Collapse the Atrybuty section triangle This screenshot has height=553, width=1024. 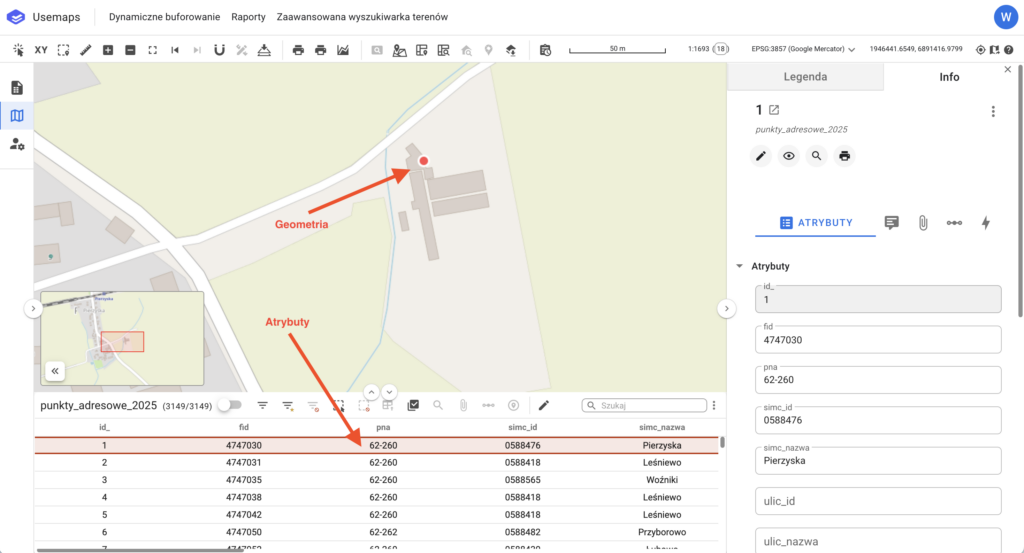(739, 267)
